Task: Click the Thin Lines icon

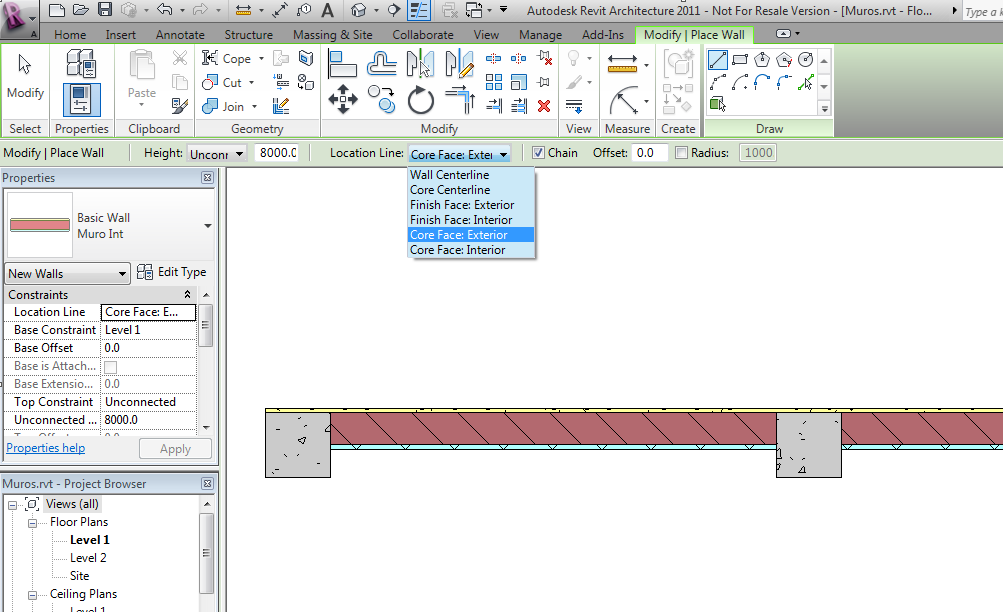Action: coord(419,10)
